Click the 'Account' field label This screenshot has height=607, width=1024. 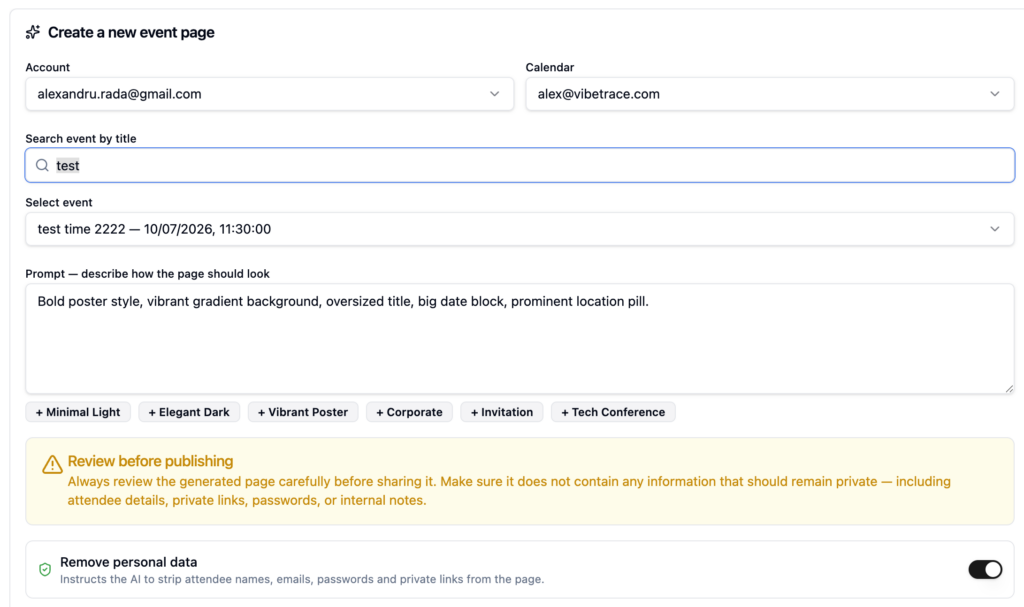(48, 67)
